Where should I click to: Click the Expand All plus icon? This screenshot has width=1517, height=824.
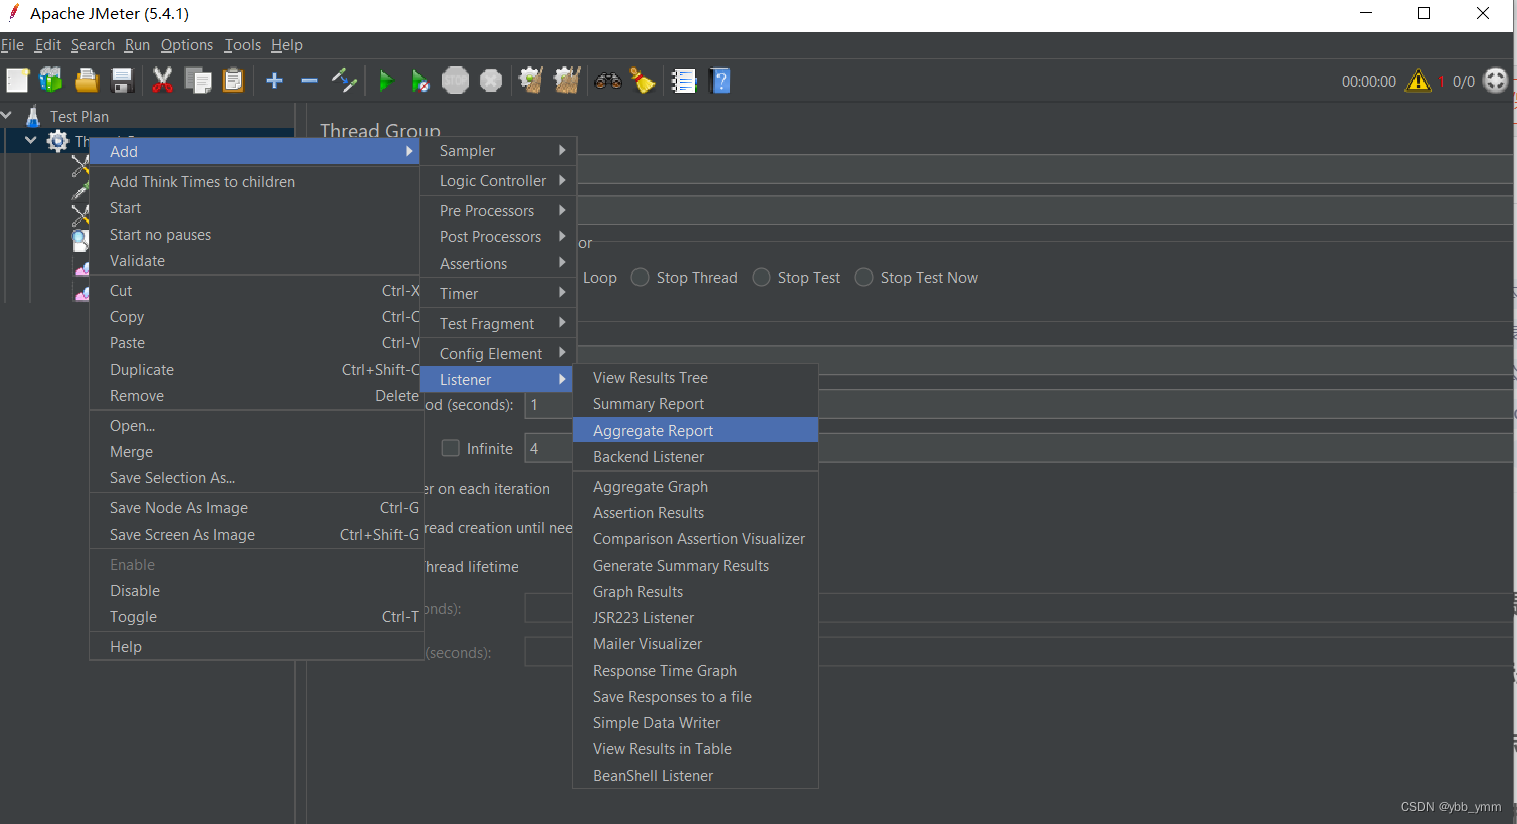274,80
